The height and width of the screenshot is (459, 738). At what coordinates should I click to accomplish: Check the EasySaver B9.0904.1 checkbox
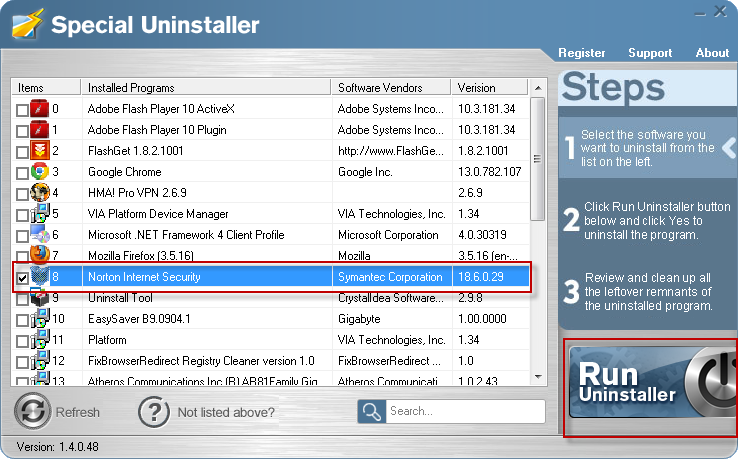pyautogui.click(x=22, y=320)
